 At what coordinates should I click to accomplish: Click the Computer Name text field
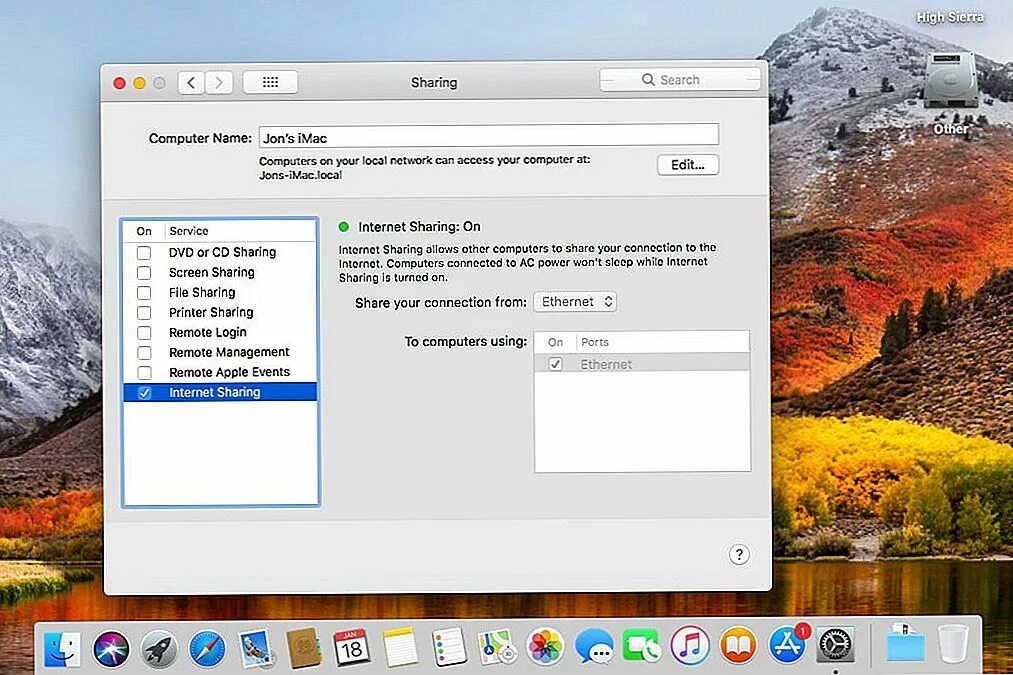click(488, 136)
